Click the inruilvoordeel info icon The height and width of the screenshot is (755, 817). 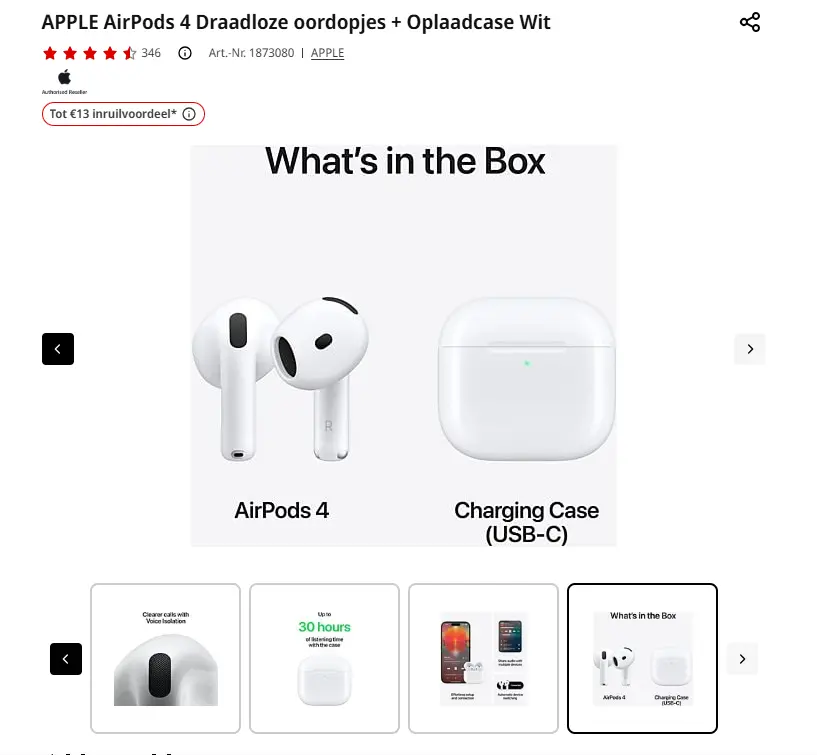pos(189,114)
